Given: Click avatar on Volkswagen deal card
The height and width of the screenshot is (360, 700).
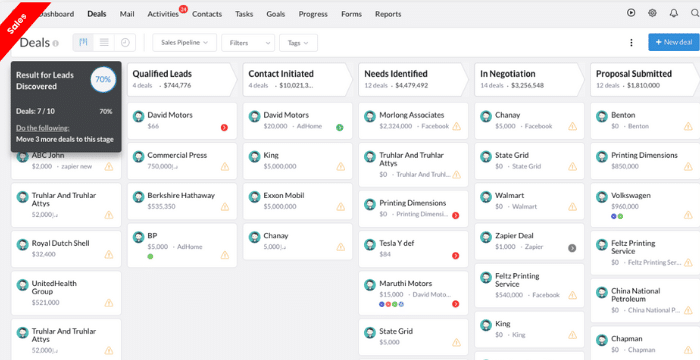Looking at the screenshot, I should [602, 197].
